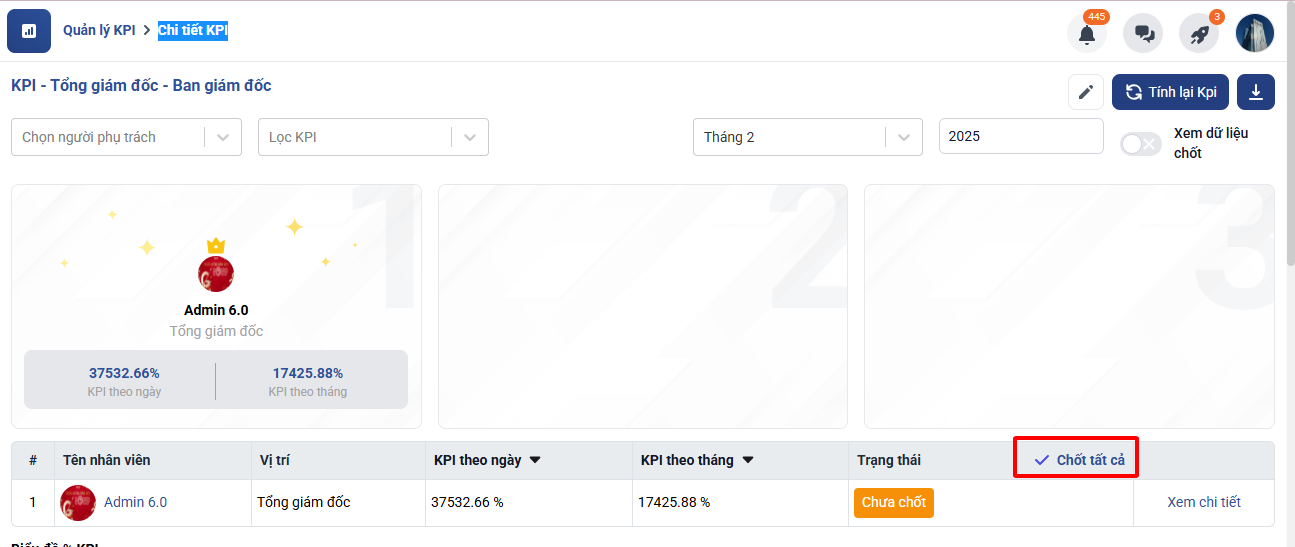
Task: Open the Tháng 2 month dropdown
Action: coord(904,137)
